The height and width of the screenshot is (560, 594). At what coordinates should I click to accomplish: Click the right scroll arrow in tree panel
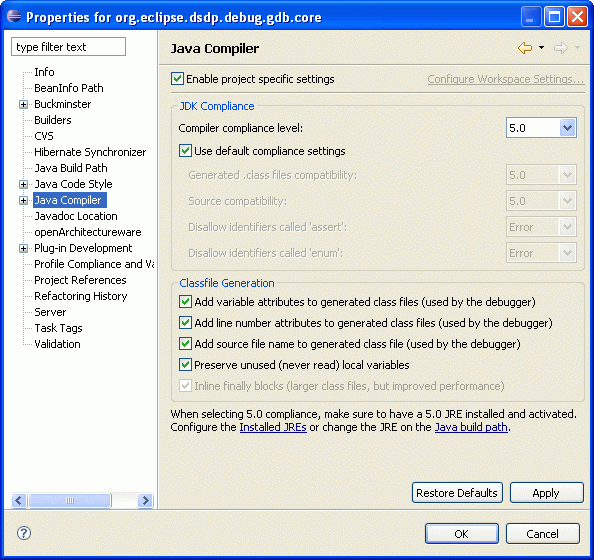click(x=145, y=501)
